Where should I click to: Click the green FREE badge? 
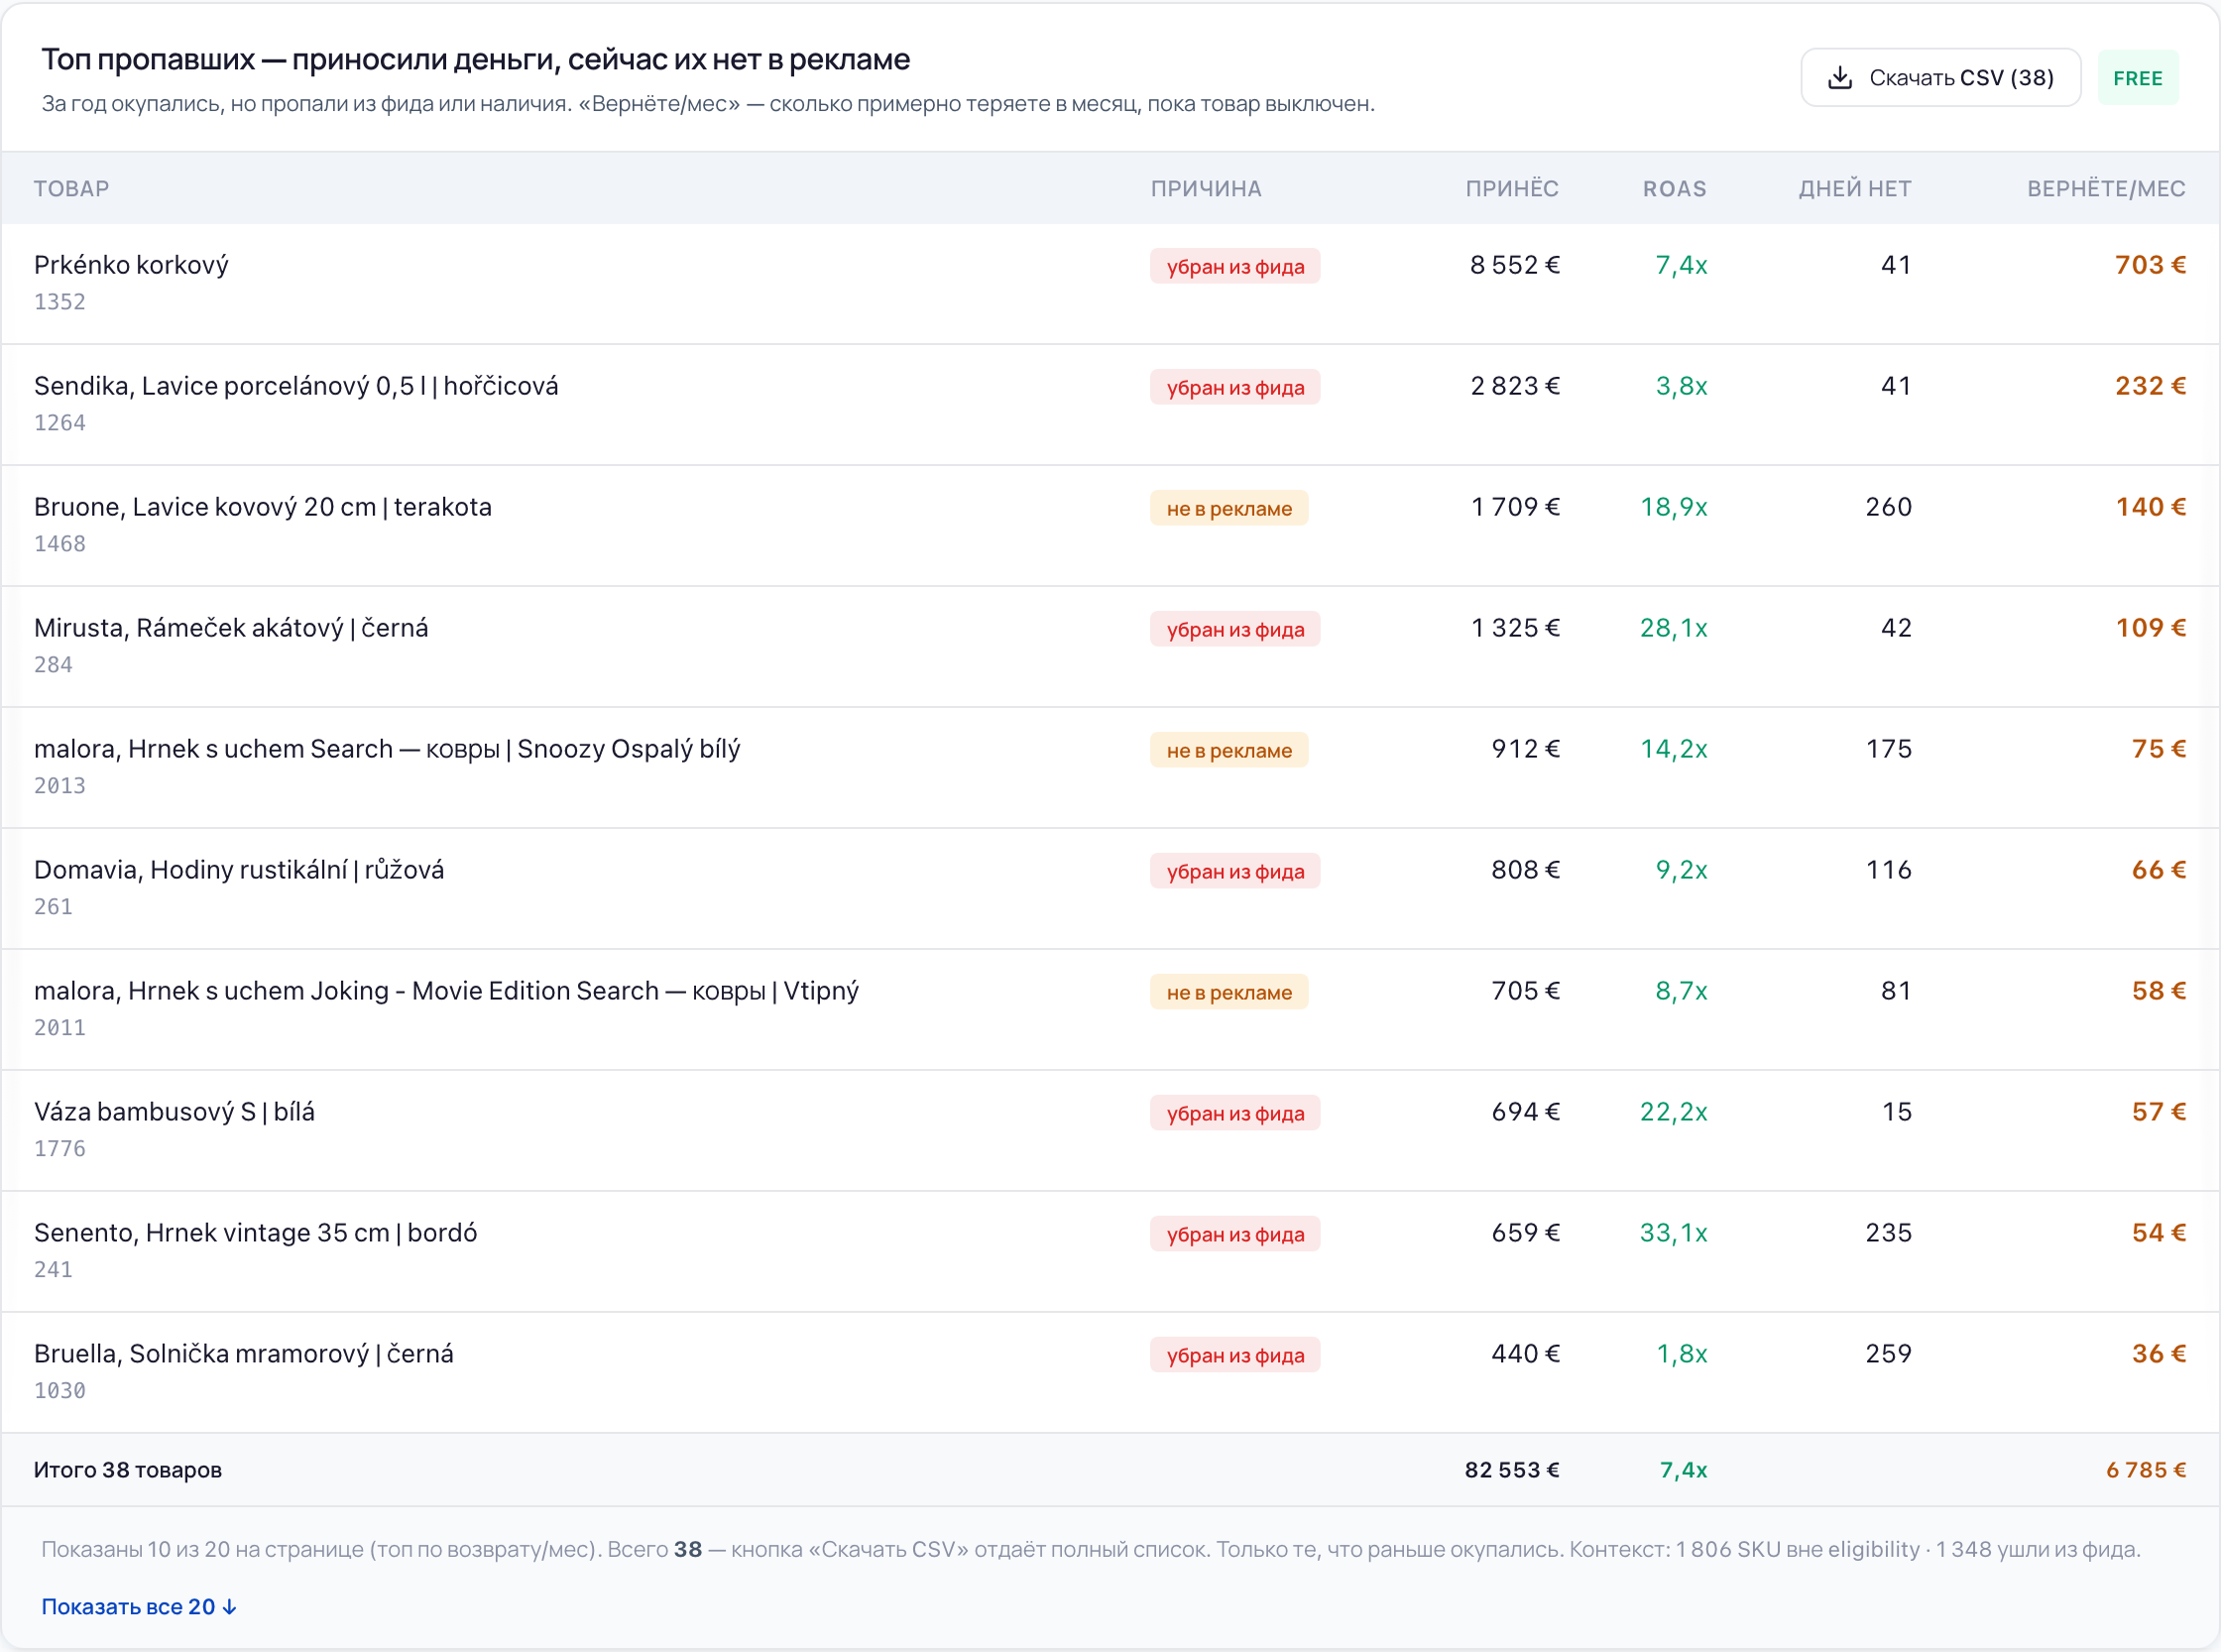click(2137, 78)
